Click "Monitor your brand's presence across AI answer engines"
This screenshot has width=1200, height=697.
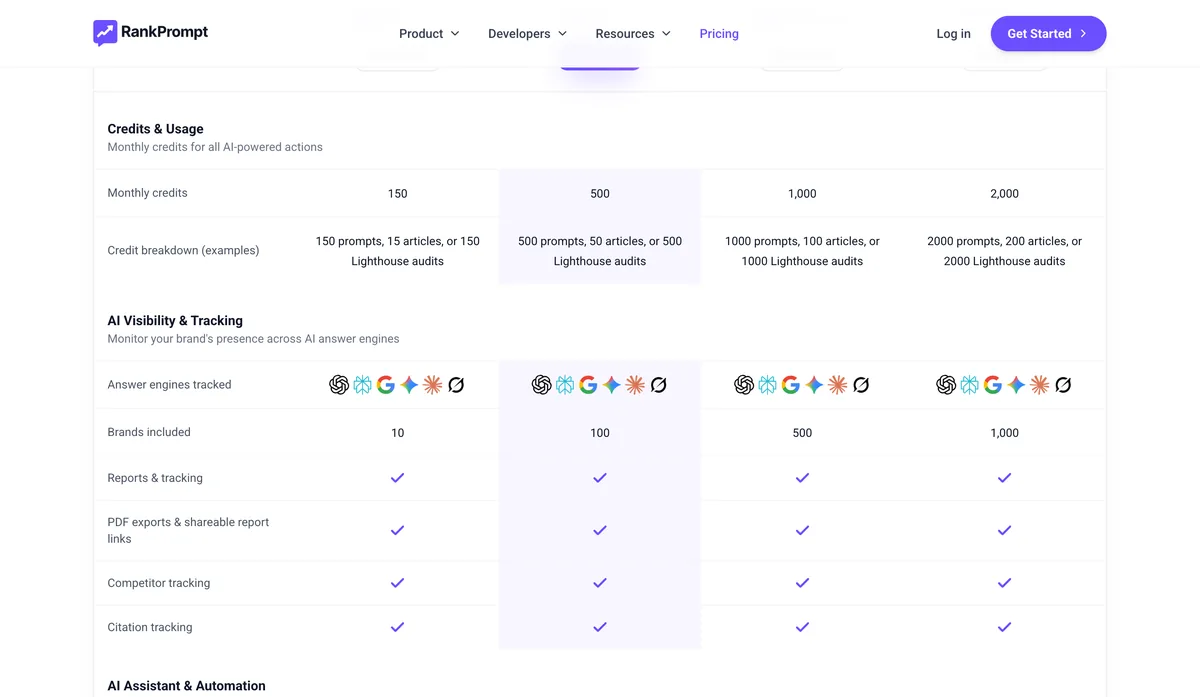coord(253,339)
